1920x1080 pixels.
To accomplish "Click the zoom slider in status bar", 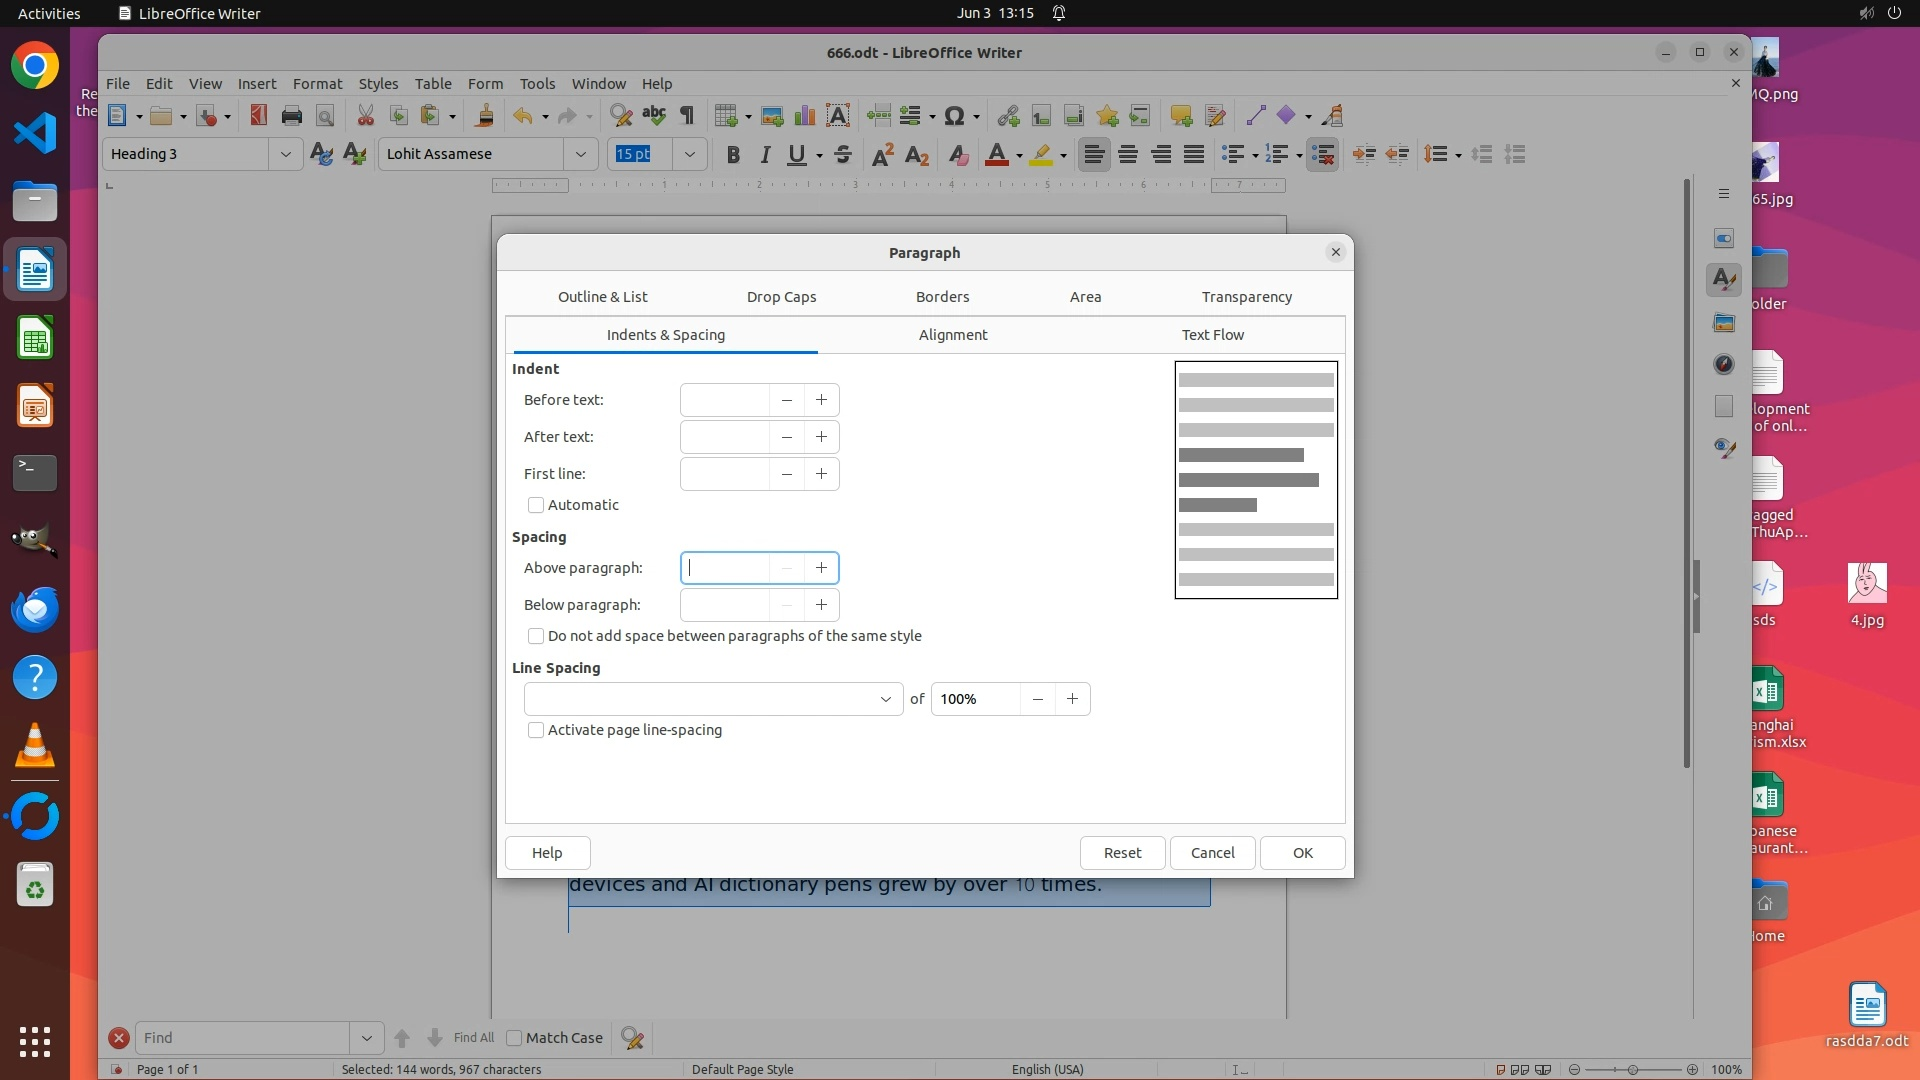I will [1632, 1069].
